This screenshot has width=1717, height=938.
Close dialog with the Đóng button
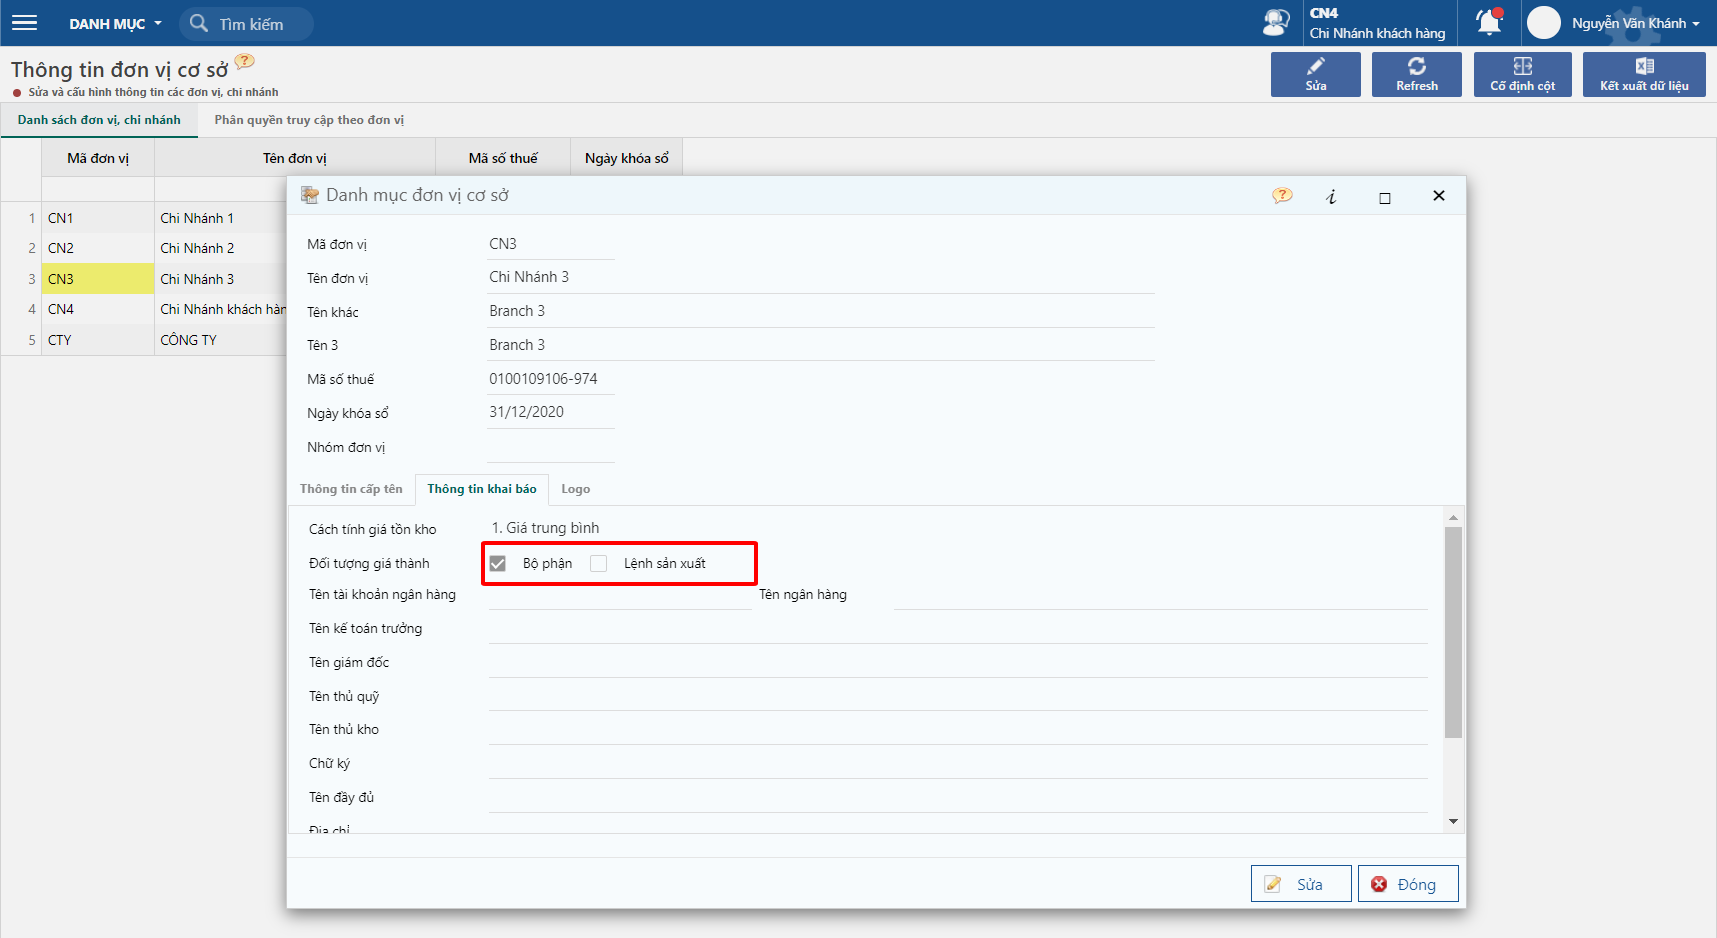coord(1408,884)
